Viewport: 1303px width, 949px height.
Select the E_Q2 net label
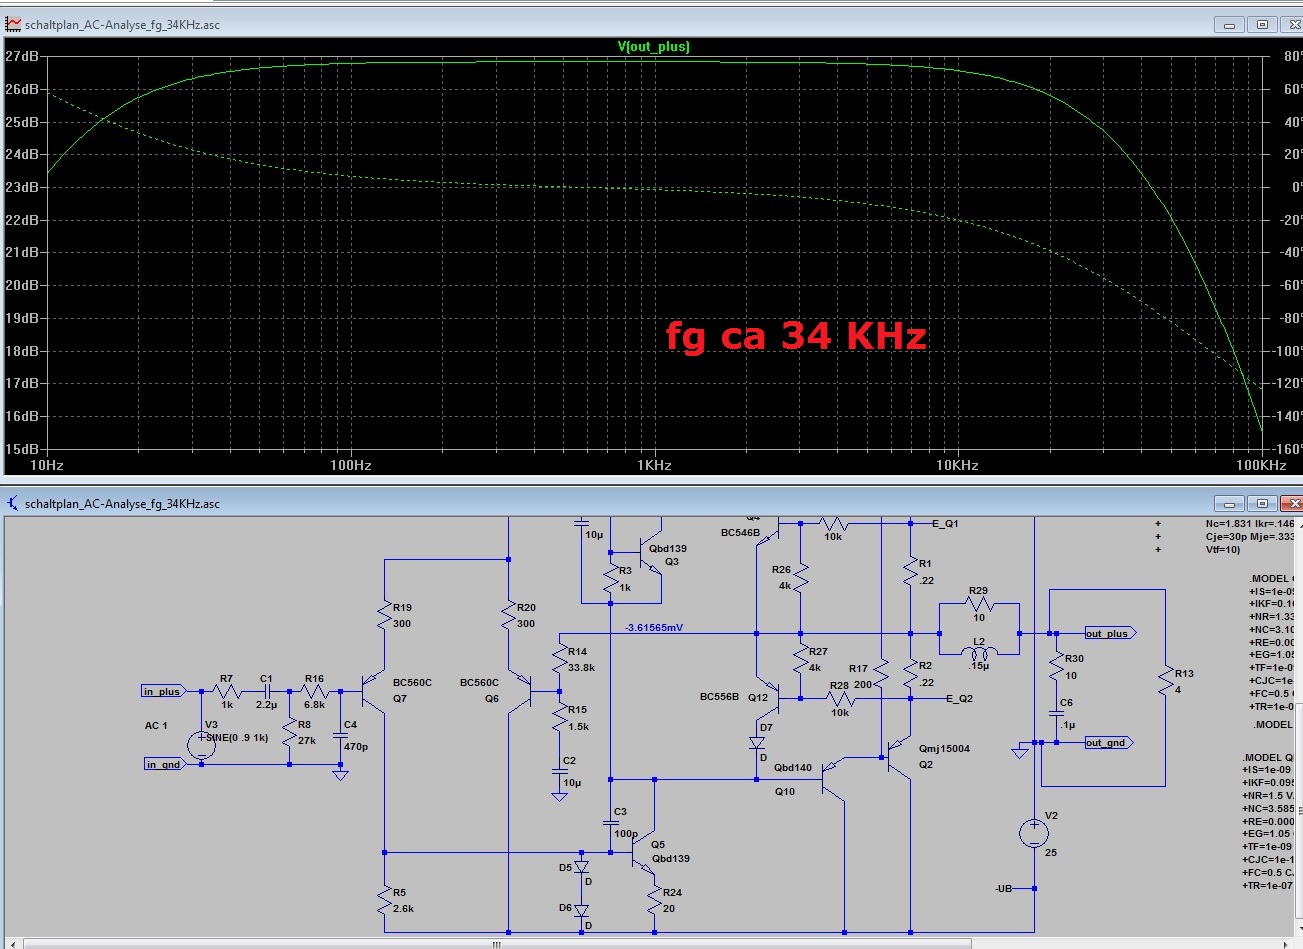(959, 699)
